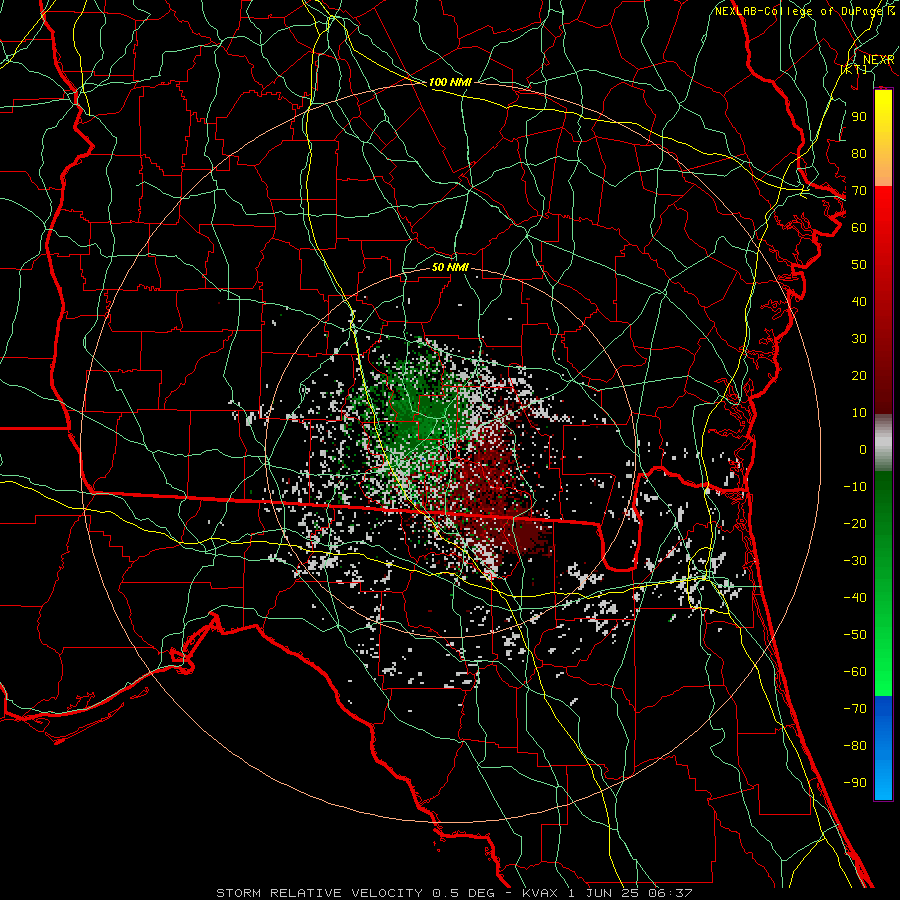Click the NEXLAB-College of DuPage credit text
Image resolution: width=900 pixels, height=900 pixels.
[x=805, y=11]
